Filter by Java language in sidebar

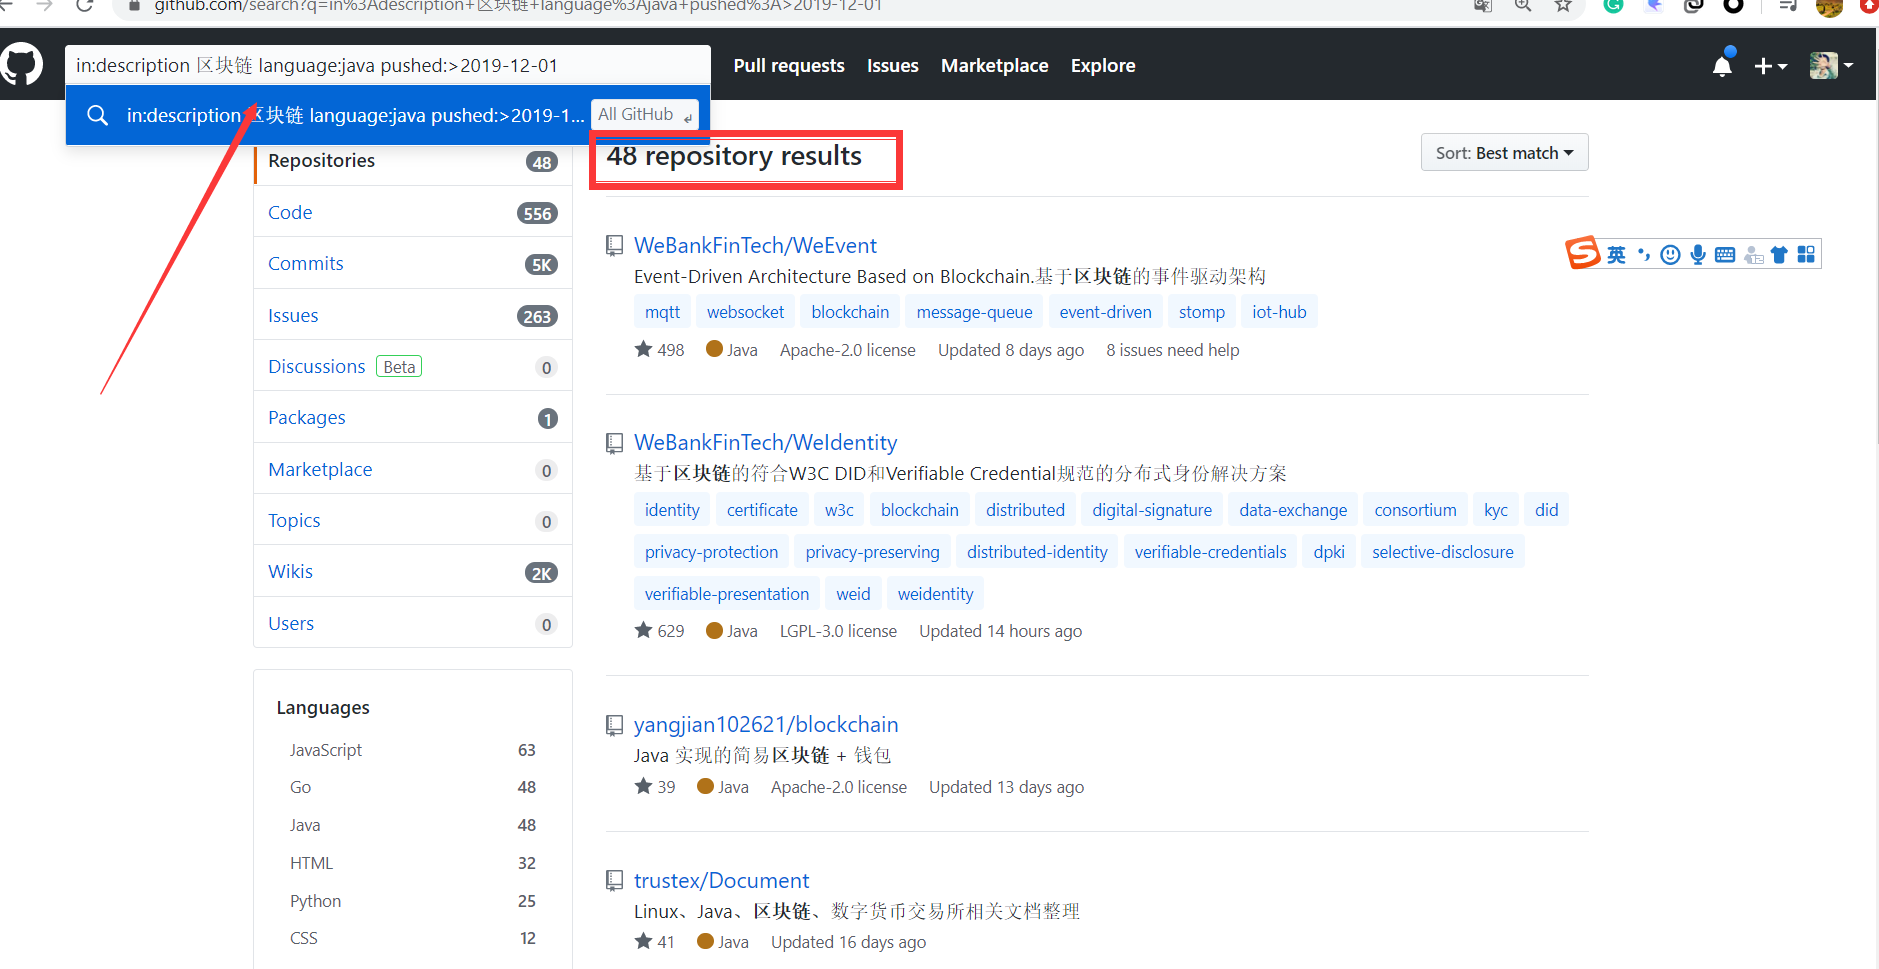[412, 825]
